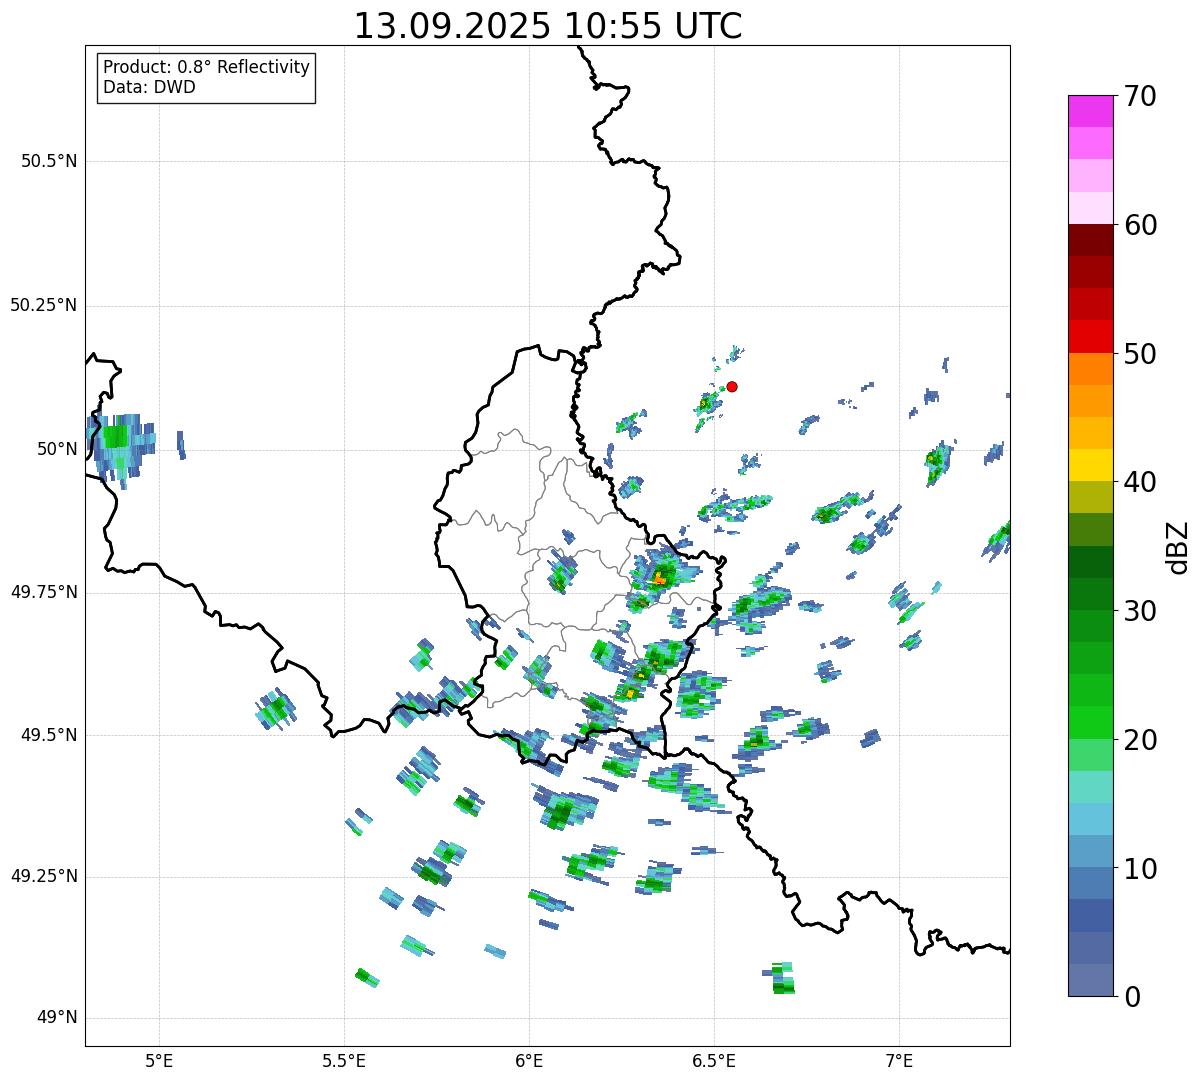Screen dimensions: 1202x1081
Task: Click the 50.25°N latitude label
Action: point(43,305)
